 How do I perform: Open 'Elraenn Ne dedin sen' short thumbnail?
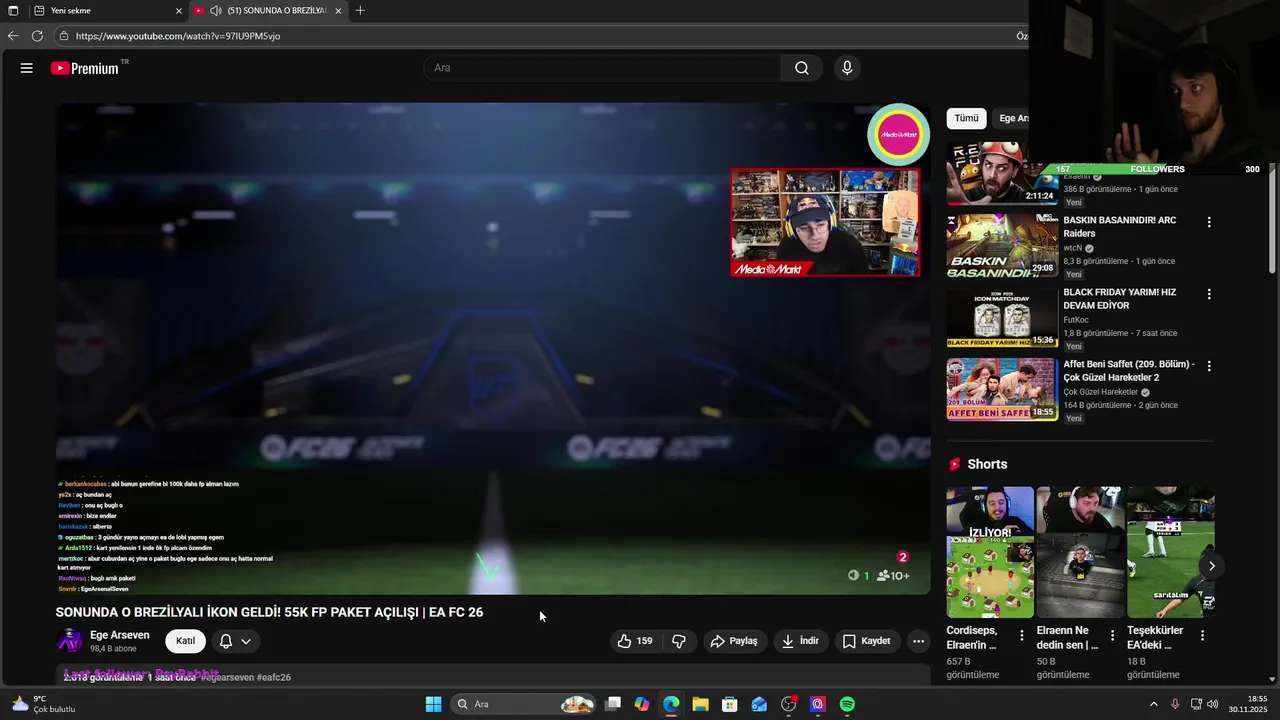pos(1080,552)
